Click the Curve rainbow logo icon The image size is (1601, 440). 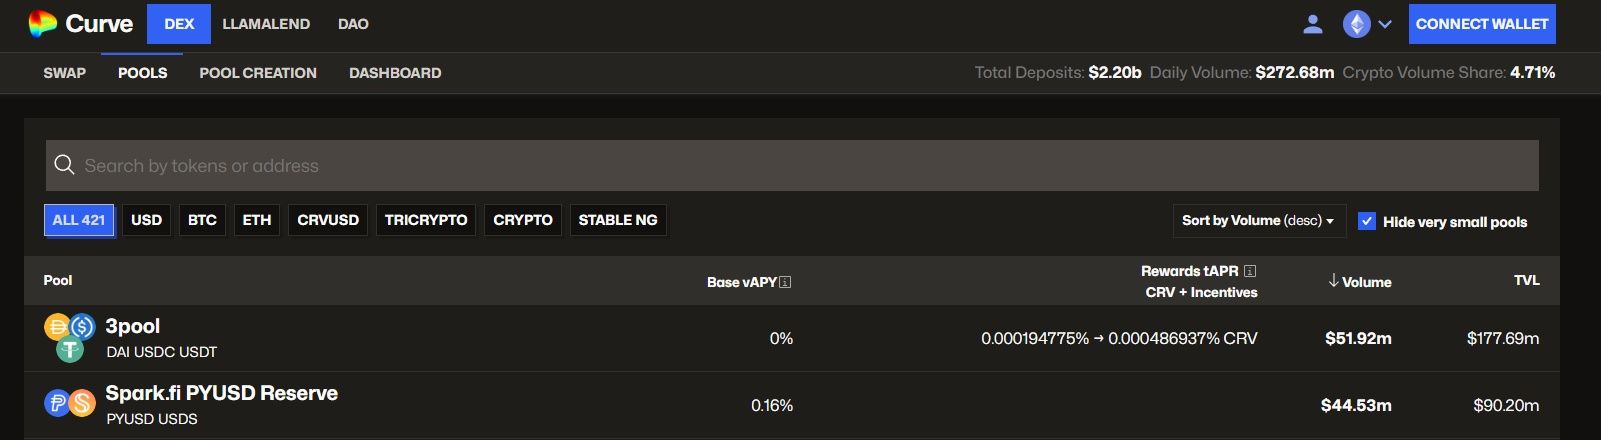pyautogui.click(x=42, y=24)
